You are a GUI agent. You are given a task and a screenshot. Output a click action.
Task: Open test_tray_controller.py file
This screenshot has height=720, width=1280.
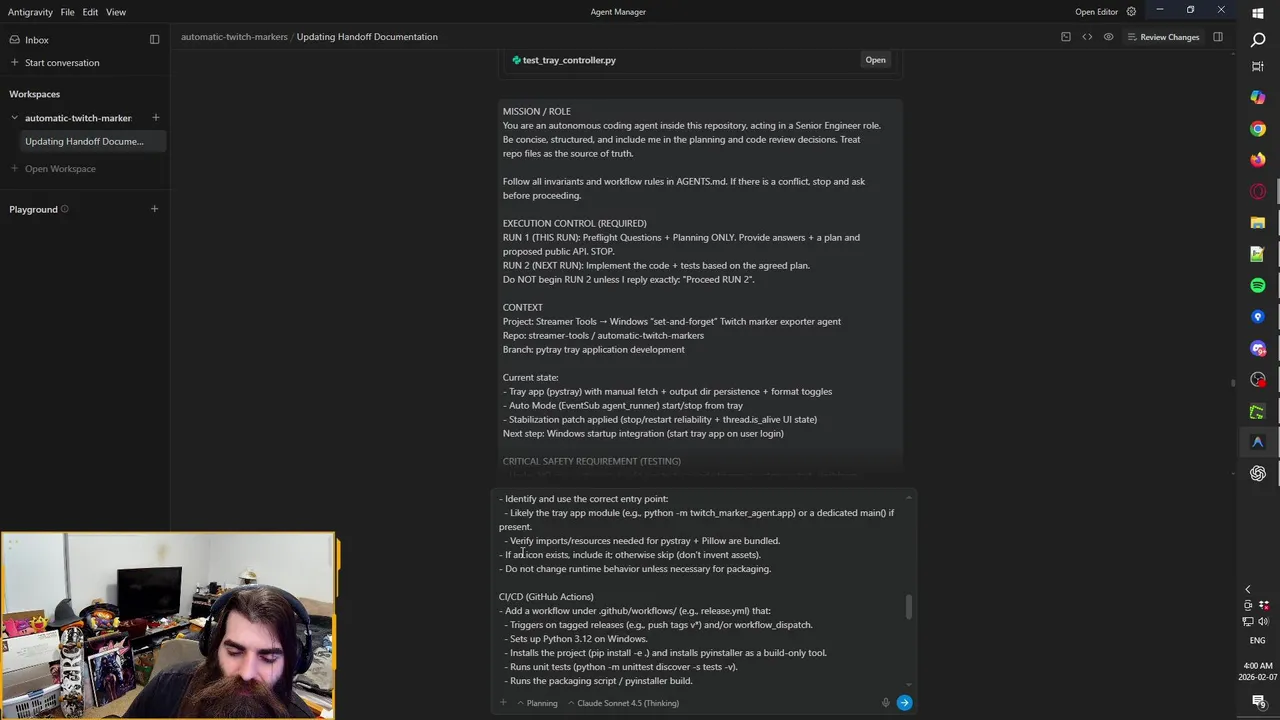pyautogui.click(x=875, y=60)
